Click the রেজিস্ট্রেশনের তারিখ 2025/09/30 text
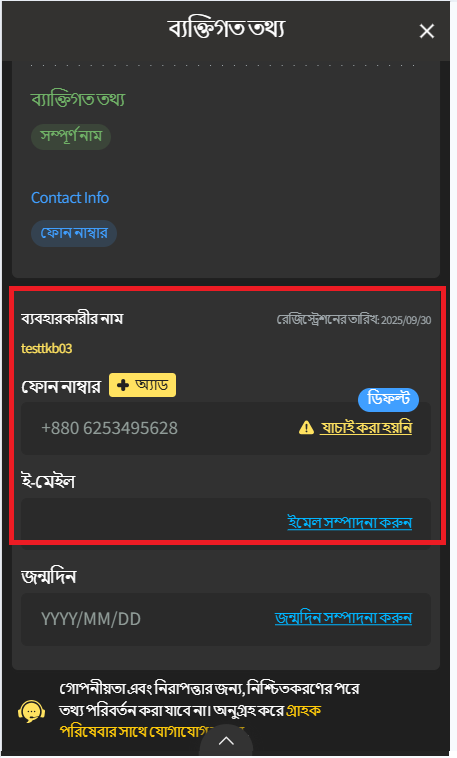This screenshot has height=758, width=457. point(354,320)
